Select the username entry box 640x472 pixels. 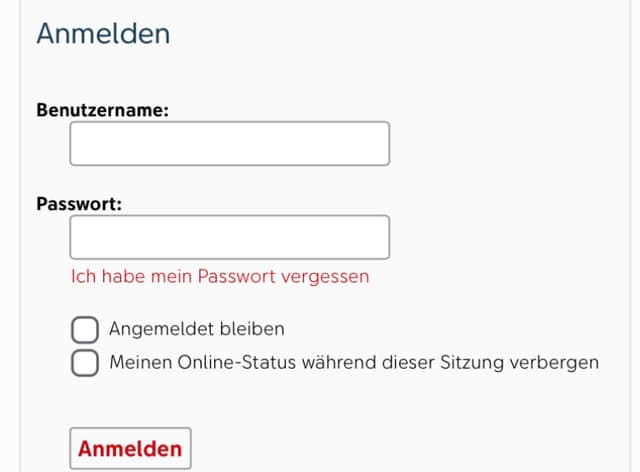pyautogui.click(x=229, y=144)
